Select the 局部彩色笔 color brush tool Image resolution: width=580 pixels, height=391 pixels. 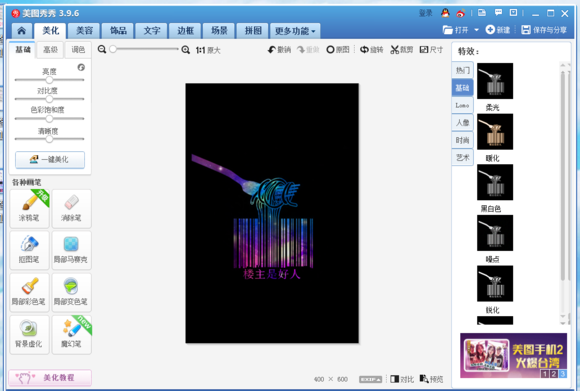coord(29,292)
